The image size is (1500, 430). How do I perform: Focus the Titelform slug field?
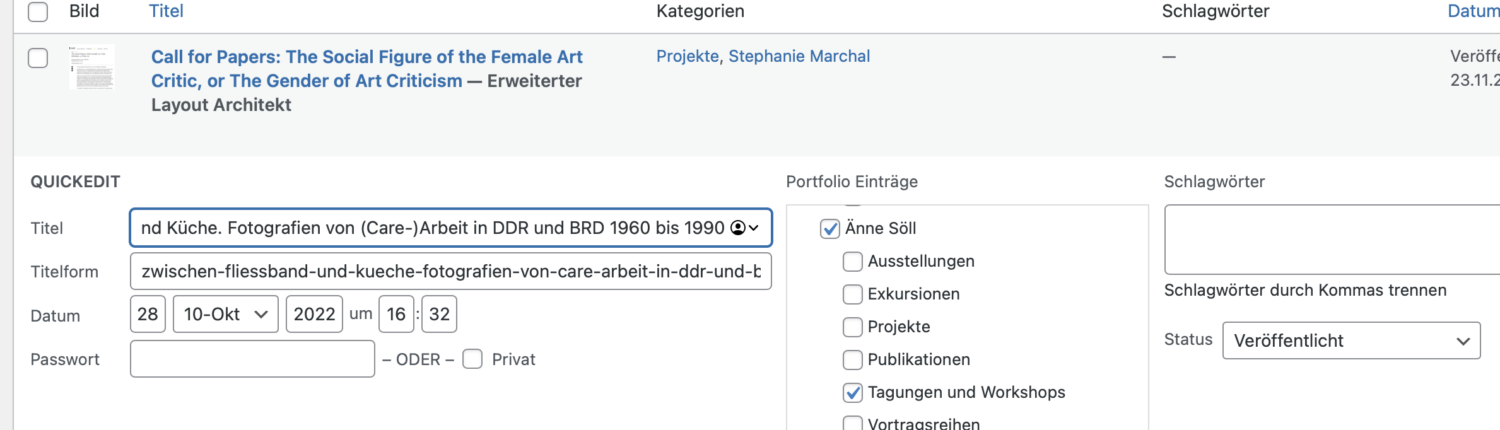click(x=451, y=271)
